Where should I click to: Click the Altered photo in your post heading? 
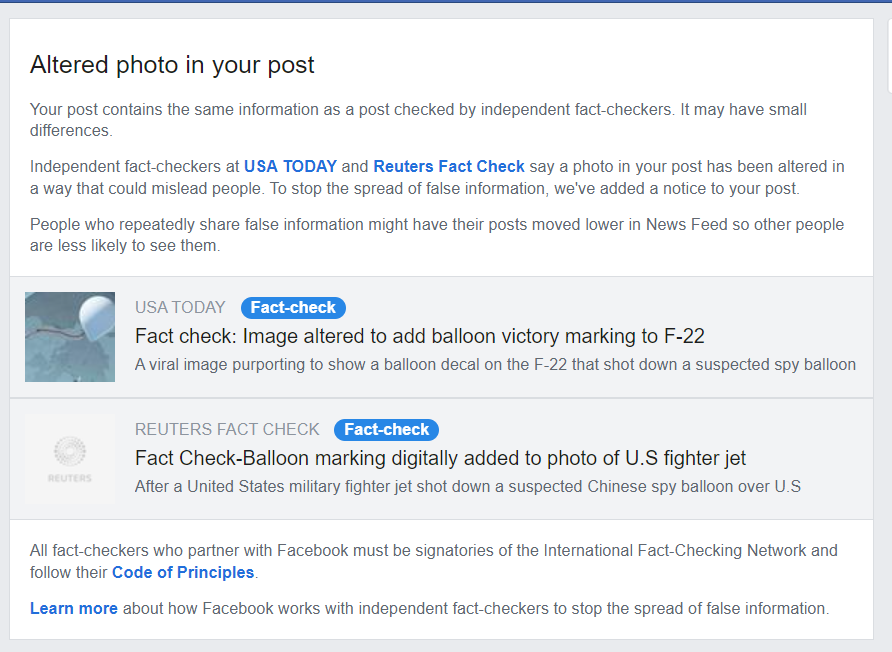point(172,65)
